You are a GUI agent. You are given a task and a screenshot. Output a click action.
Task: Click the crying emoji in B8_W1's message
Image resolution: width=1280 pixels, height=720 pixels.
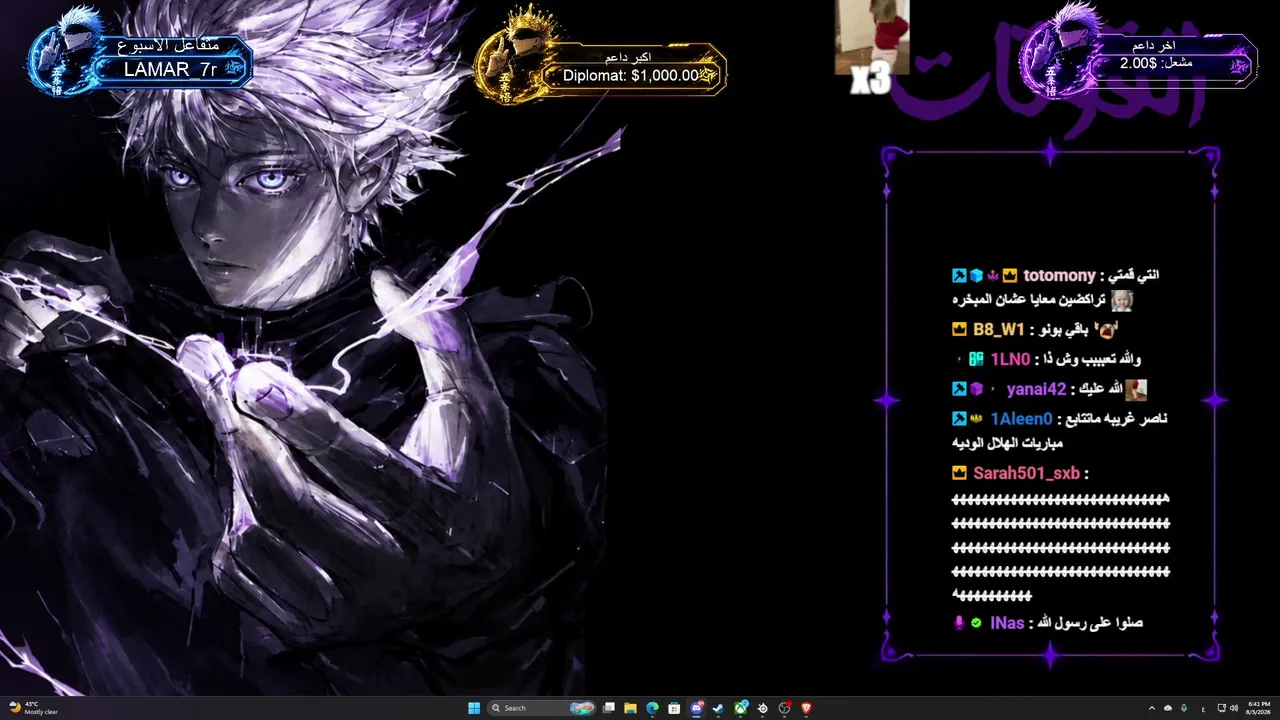(1106, 329)
